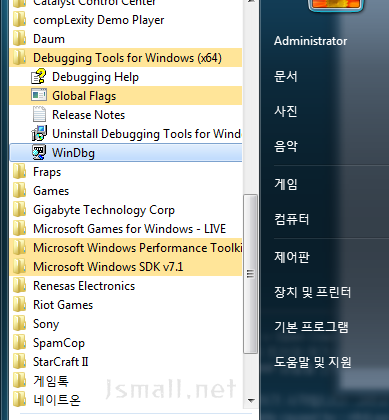Open 제어판 (Control Panel)
The height and width of the screenshot is (420, 389).
(292, 257)
